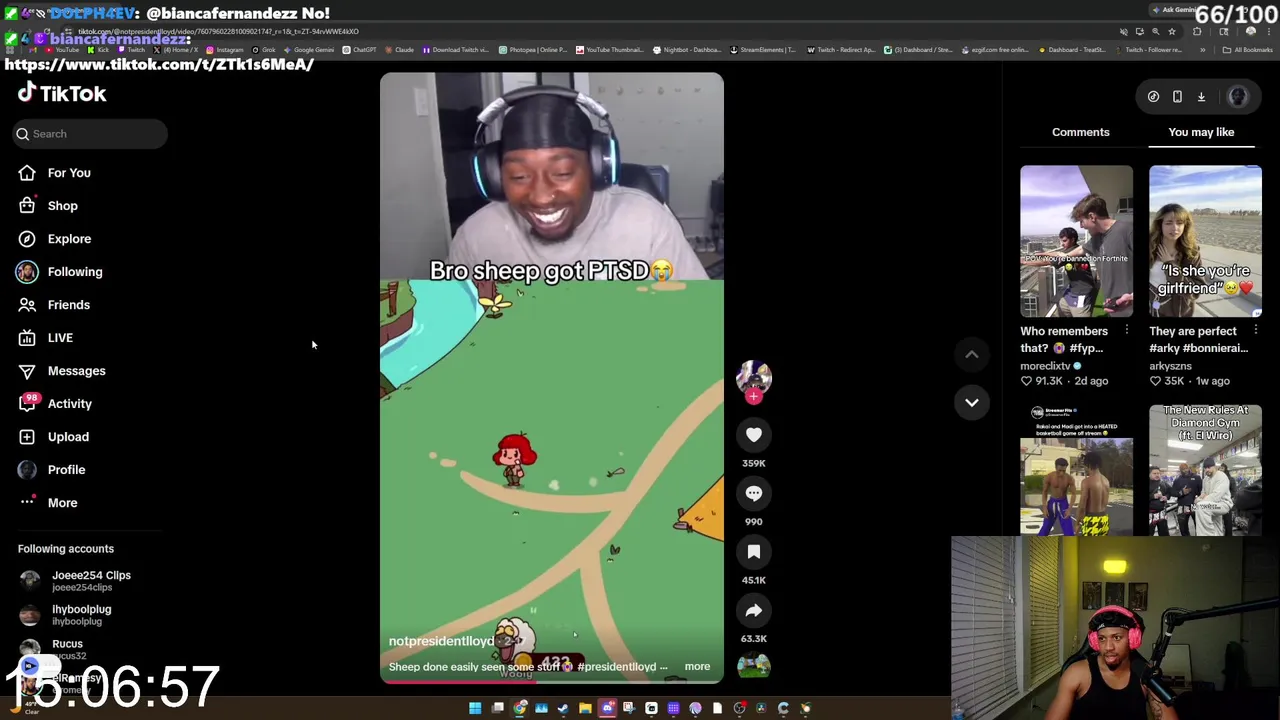Open the Google Gemini bookmark

(x=309, y=50)
